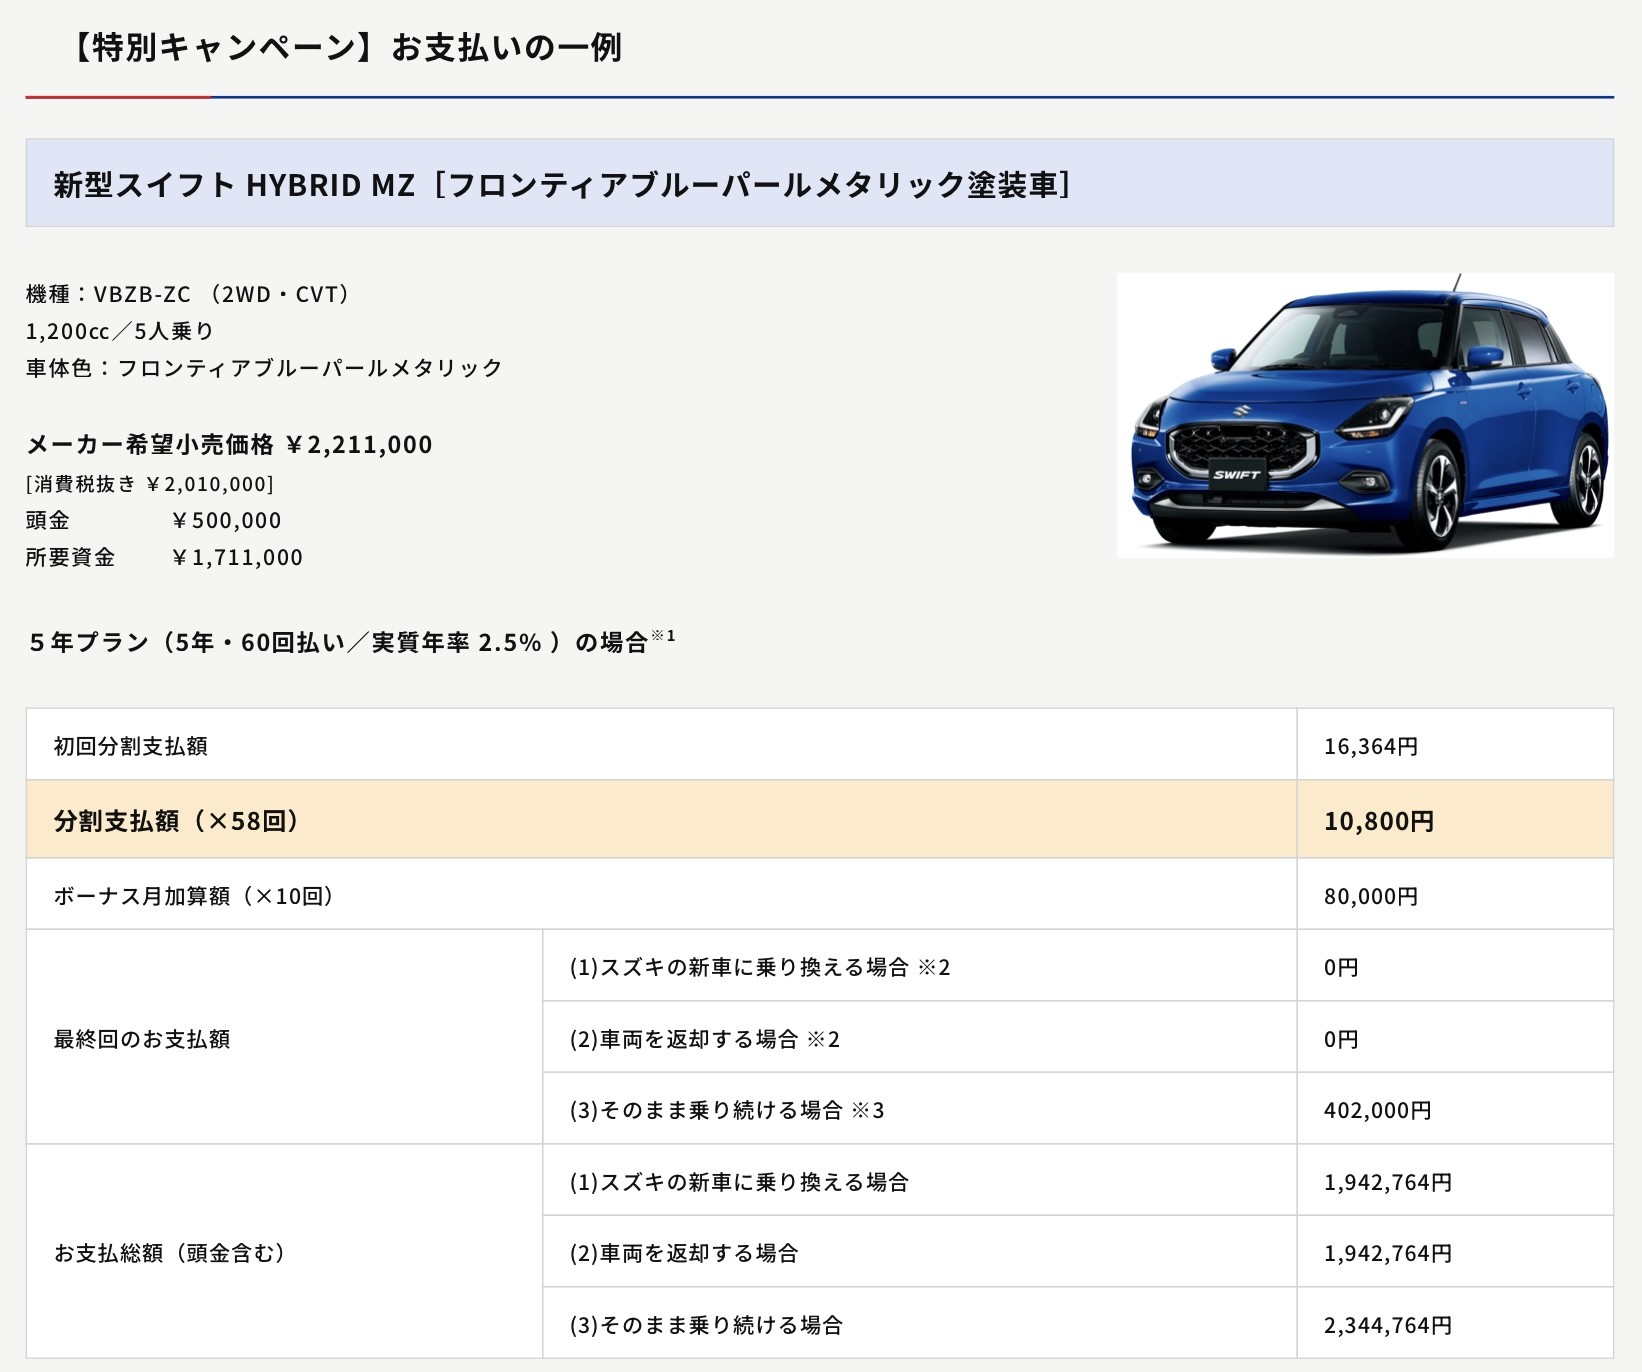This screenshot has width=1642, height=1372.
Task: Click the 1,200cc／5人乗り text
Action: coord(120,331)
